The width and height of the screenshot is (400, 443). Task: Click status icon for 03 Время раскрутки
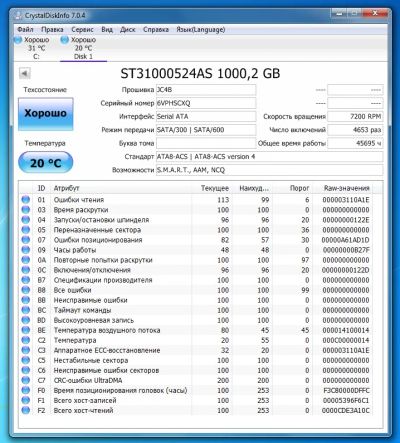coord(26,210)
